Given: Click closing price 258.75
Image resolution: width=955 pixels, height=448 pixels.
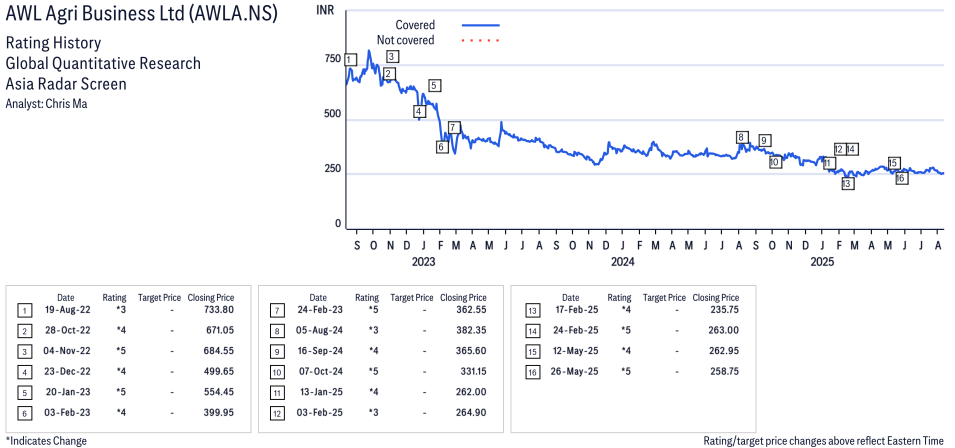Looking at the screenshot, I should click(x=725, y=371).
